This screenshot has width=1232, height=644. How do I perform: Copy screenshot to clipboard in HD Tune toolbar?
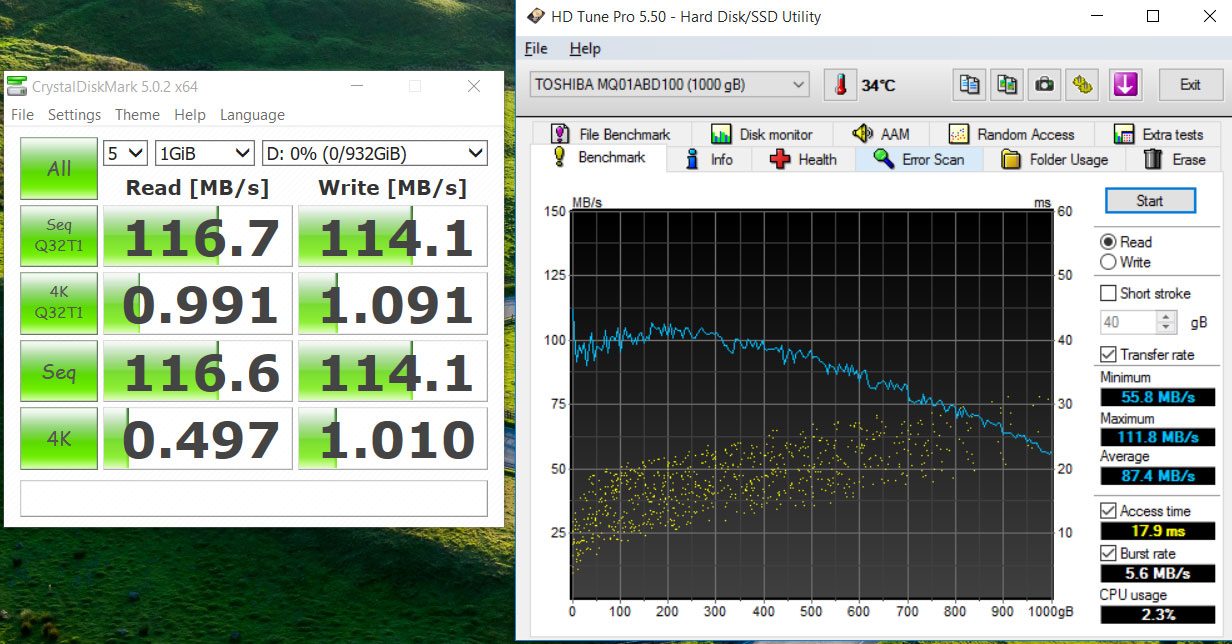pos(1007,85)
